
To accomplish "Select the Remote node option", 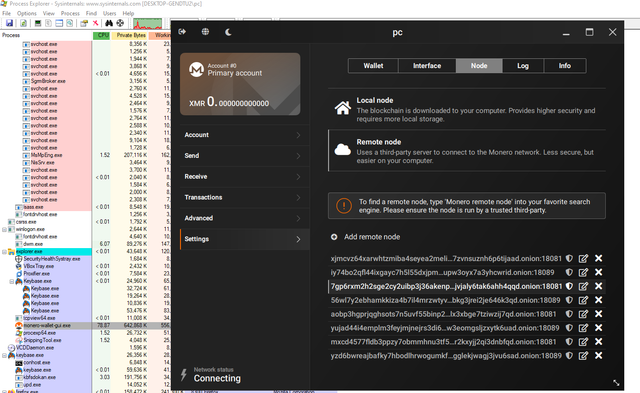I will pos(467,151).
